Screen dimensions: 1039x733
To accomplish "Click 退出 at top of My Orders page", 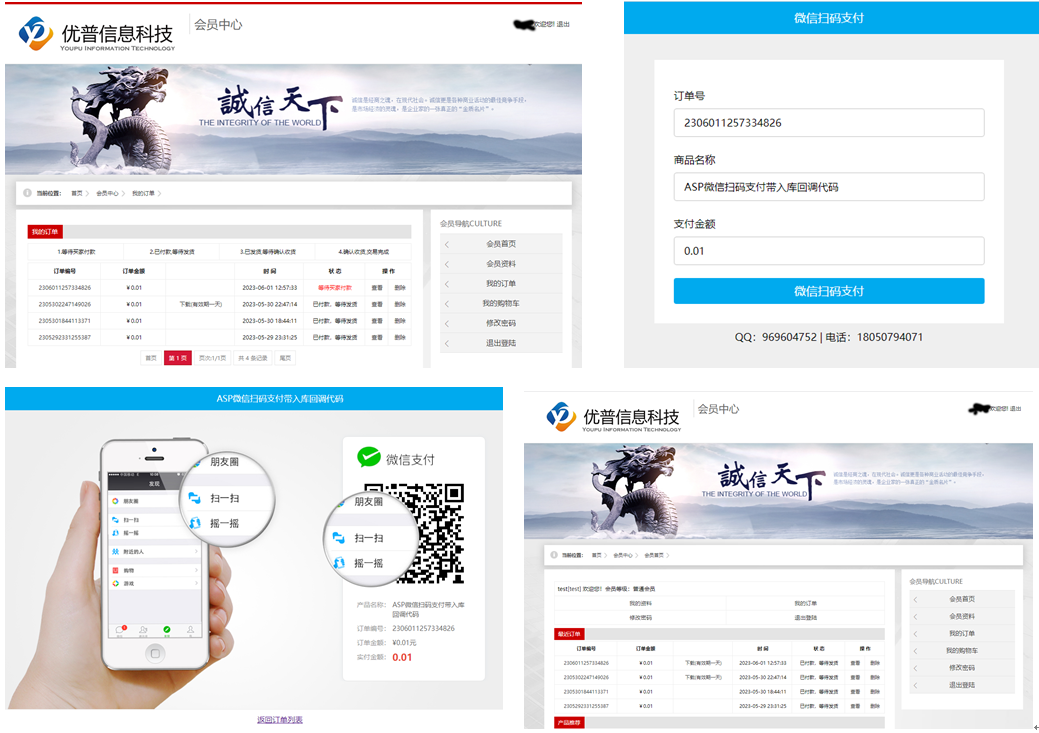I will pyautogui.click(x=563, y=25).
